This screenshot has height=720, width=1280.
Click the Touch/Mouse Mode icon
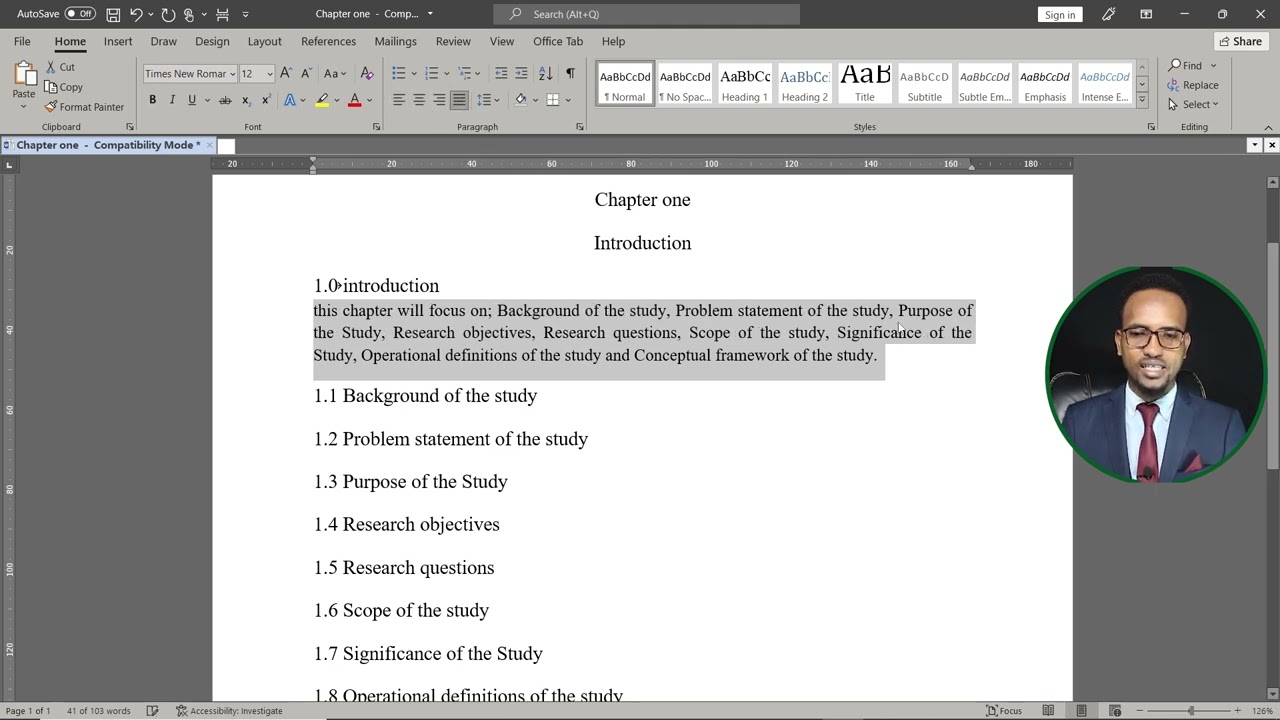click(x=189, y=14)
